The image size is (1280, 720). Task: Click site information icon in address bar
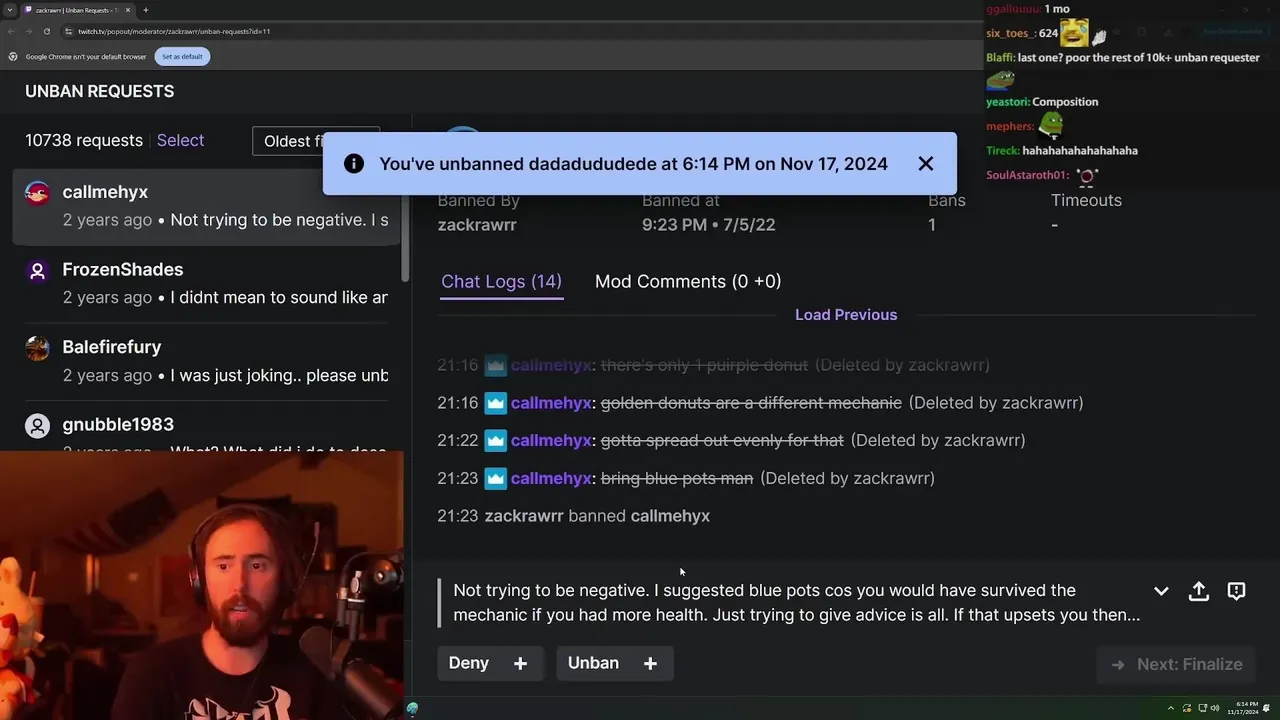[66, 31]
